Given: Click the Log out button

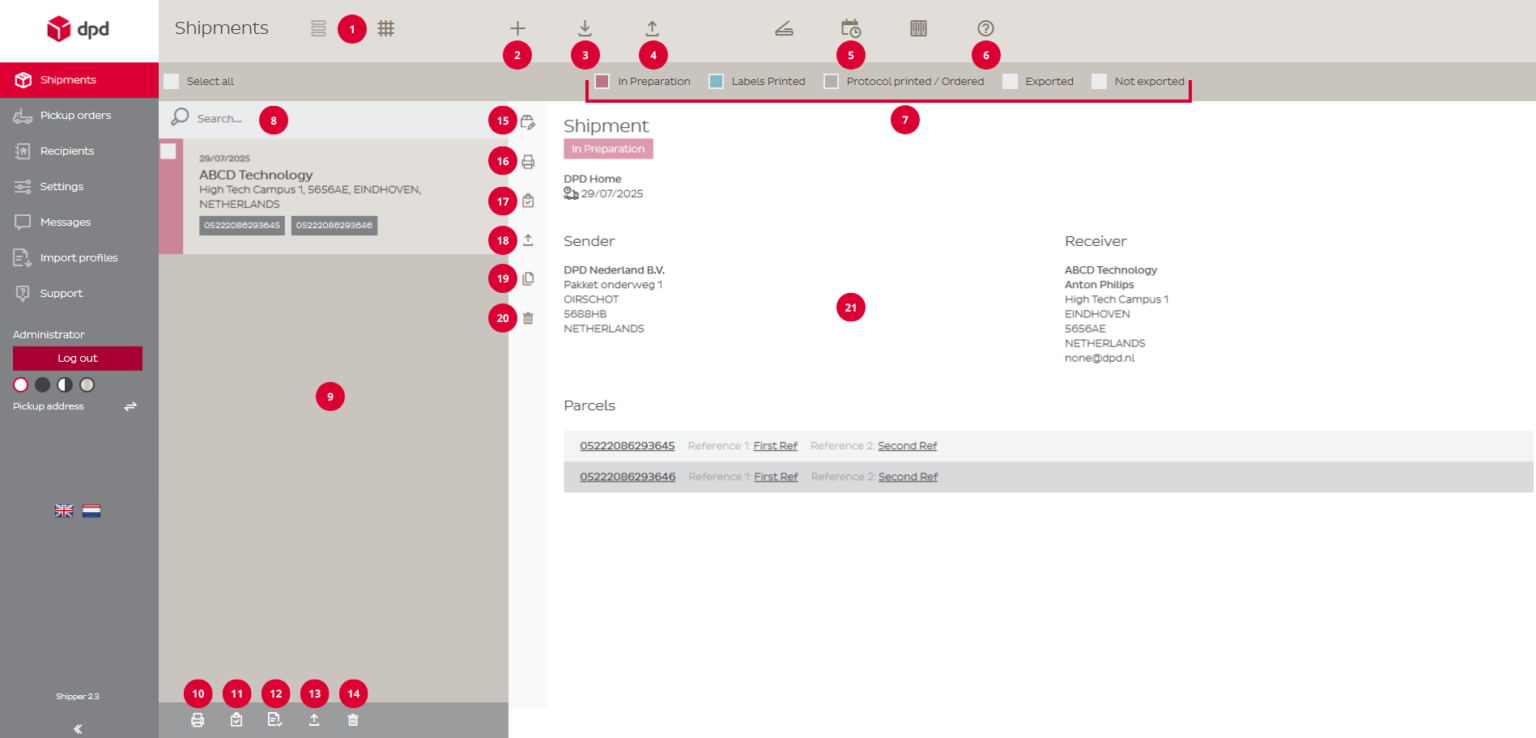Looking at the screenshot, I should tap(77, 358).
